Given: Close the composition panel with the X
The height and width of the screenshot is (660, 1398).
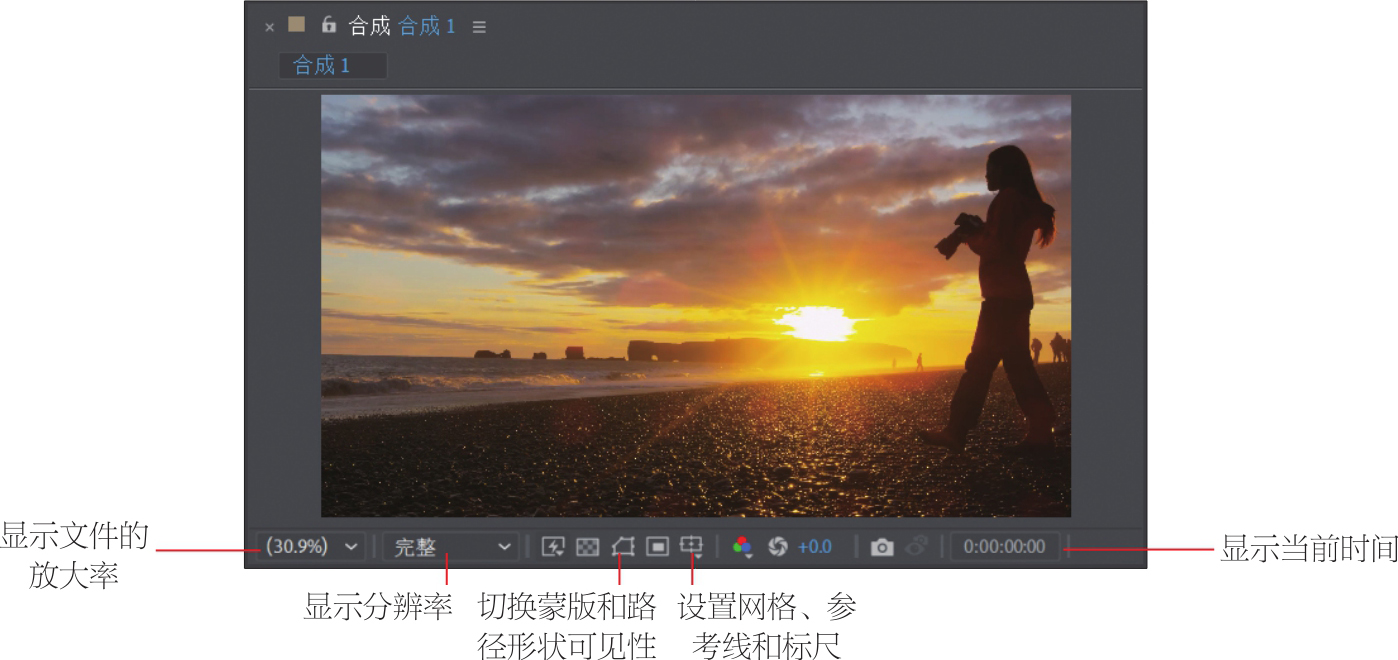Looking at the screenshot, I should (x=269, y=27).
